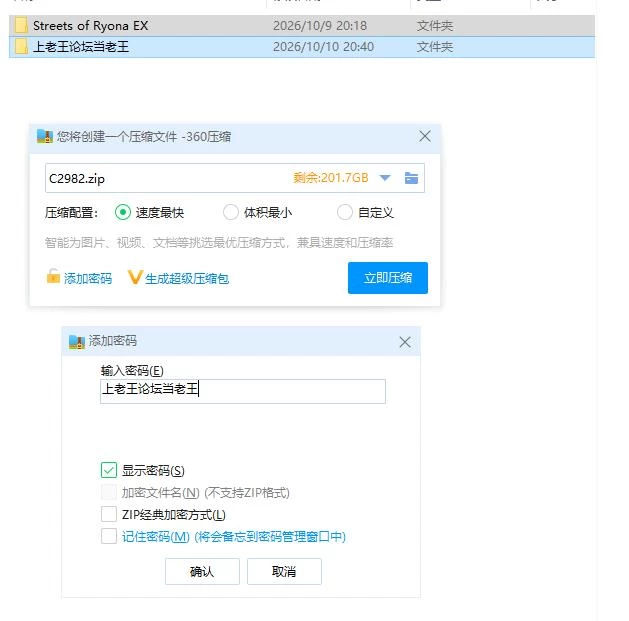Click 文件夹 type in 上老王论坛当老王 row
The image size is (629, 621).
tap(435, 47)
